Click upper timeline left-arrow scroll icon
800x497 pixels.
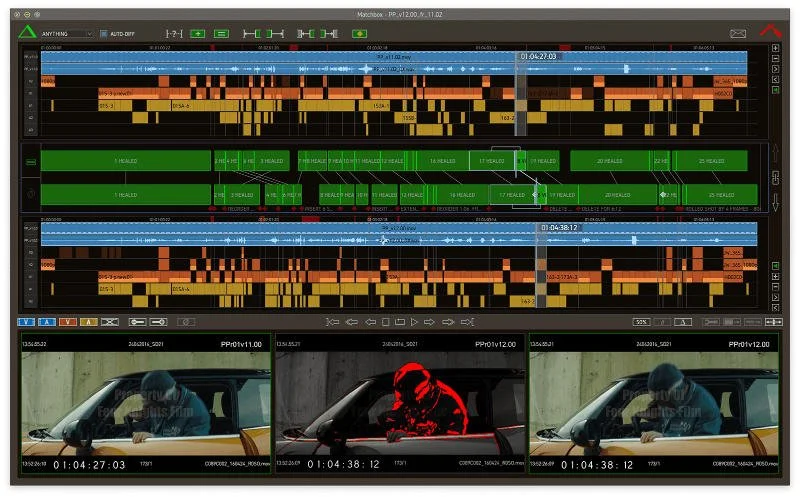click(x=776, y=79)
